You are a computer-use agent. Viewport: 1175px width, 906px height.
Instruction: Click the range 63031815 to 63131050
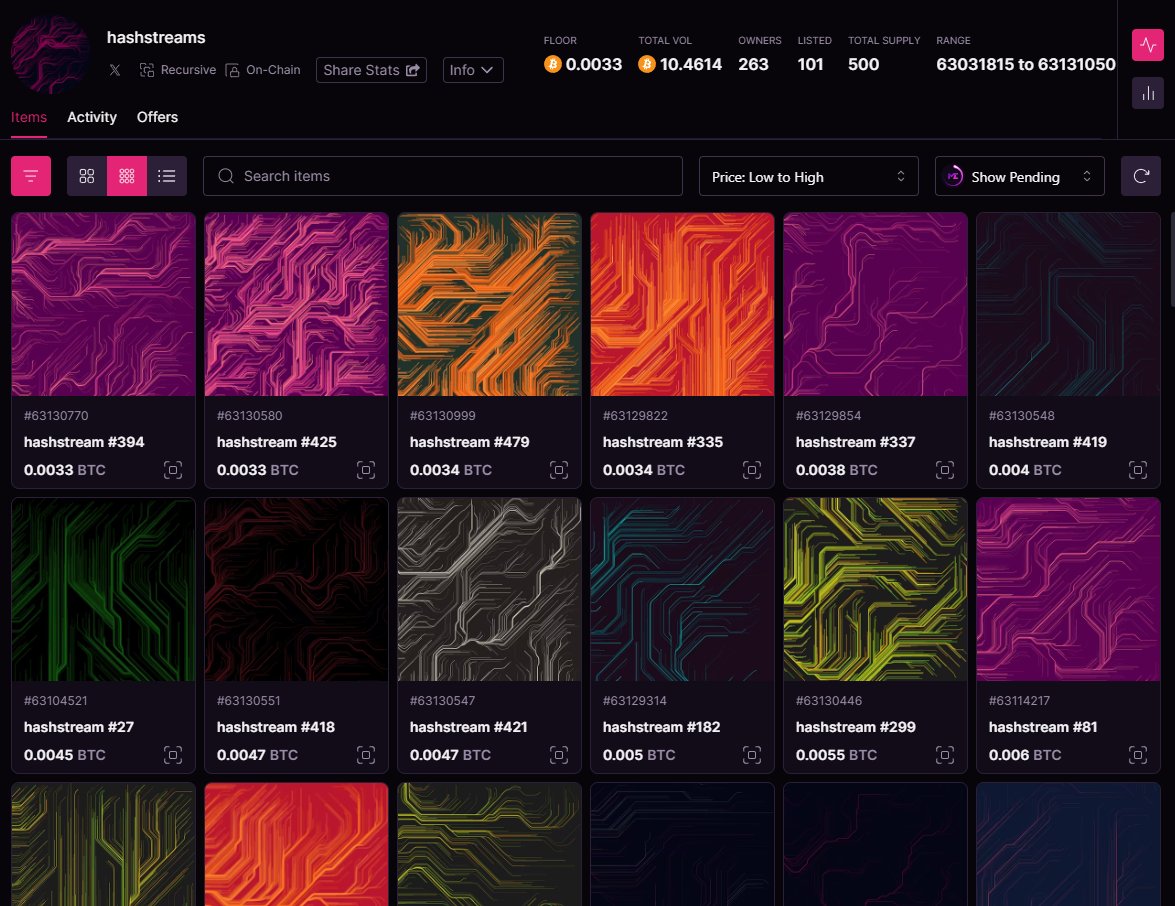click(1025, 64)
